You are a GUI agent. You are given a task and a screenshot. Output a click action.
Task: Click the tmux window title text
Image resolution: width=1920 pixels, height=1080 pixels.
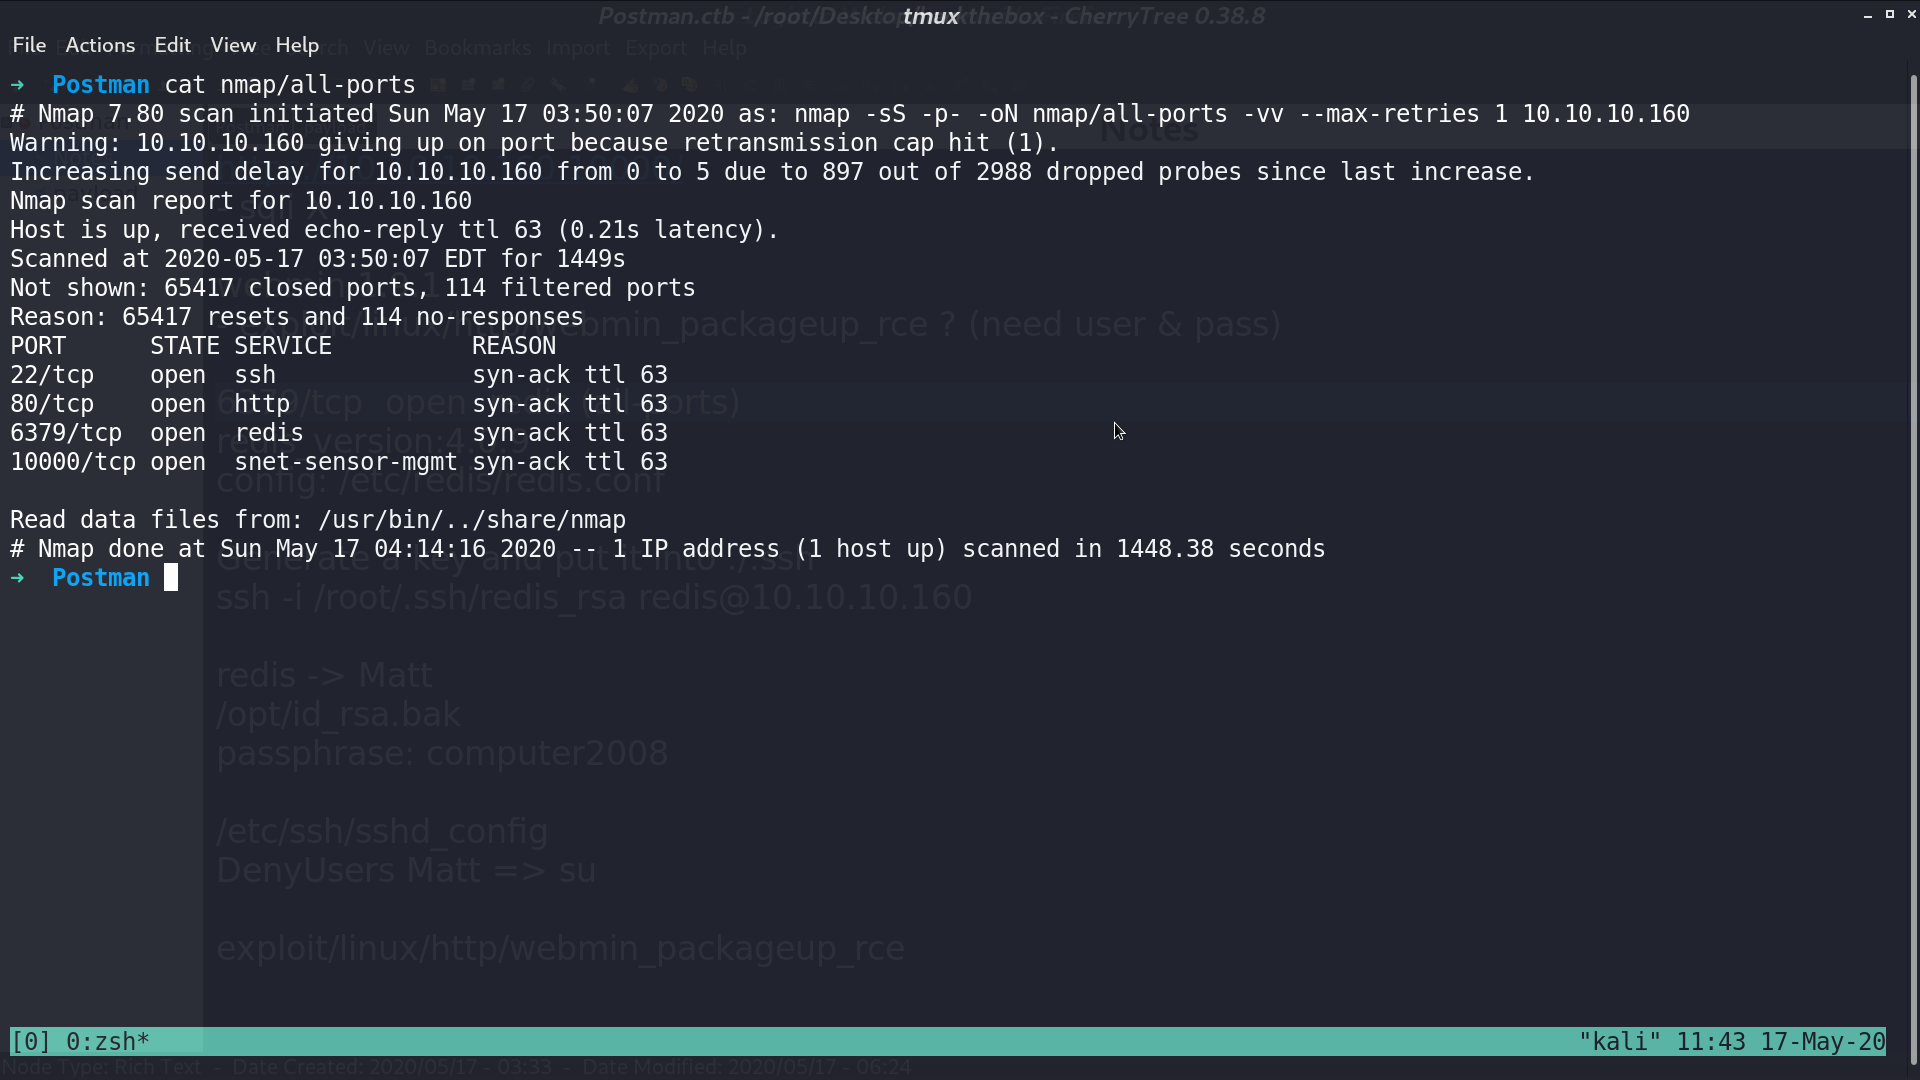(931, 16)
